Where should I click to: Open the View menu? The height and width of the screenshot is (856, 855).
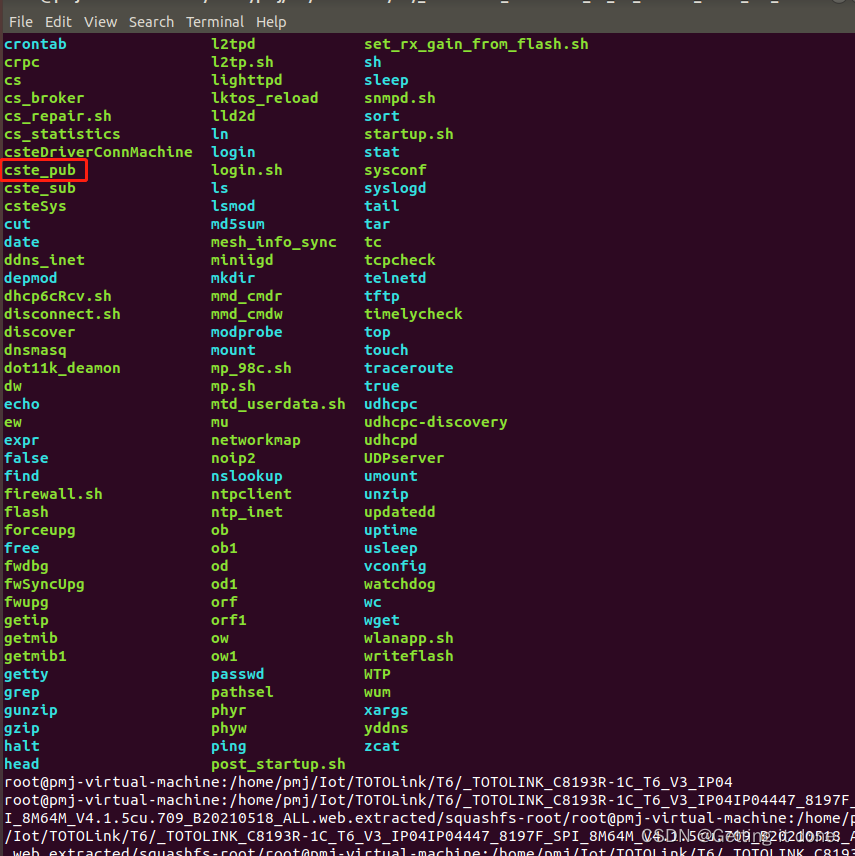[100, 21]
